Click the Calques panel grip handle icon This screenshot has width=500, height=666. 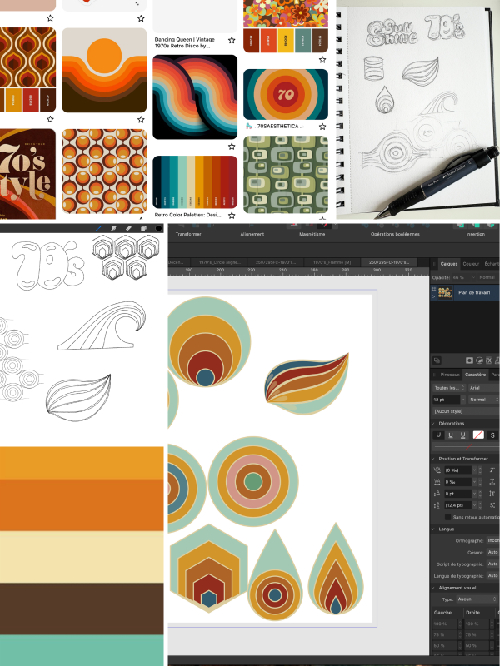click(x=434, y=264)
